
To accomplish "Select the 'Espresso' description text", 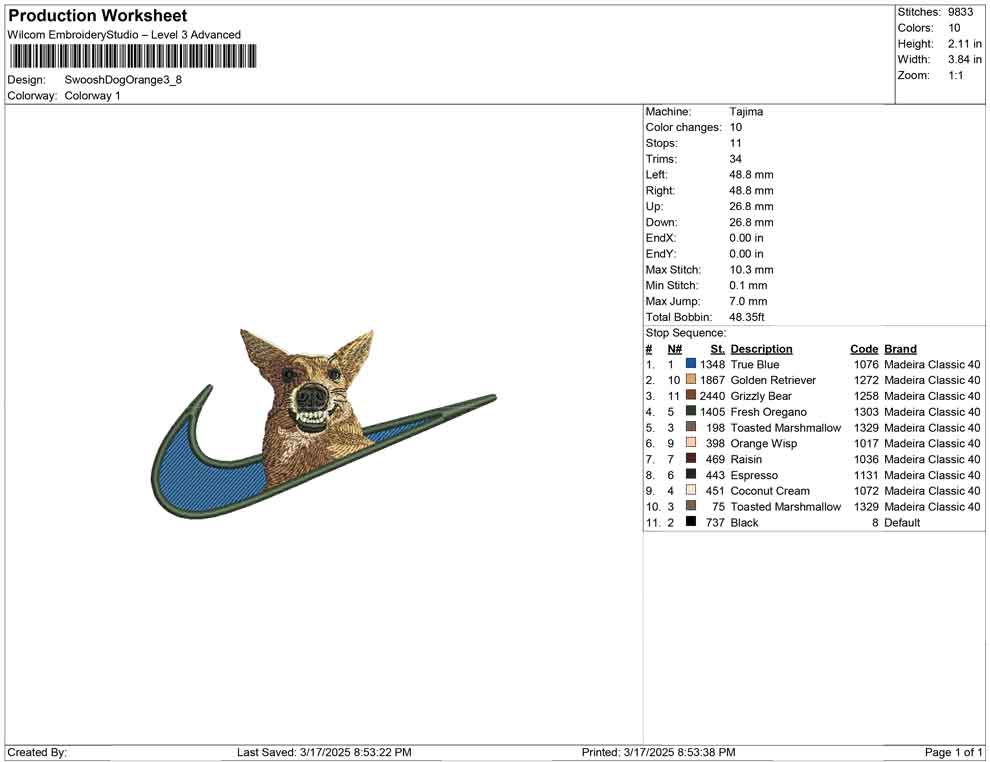I will coord(754,475).
